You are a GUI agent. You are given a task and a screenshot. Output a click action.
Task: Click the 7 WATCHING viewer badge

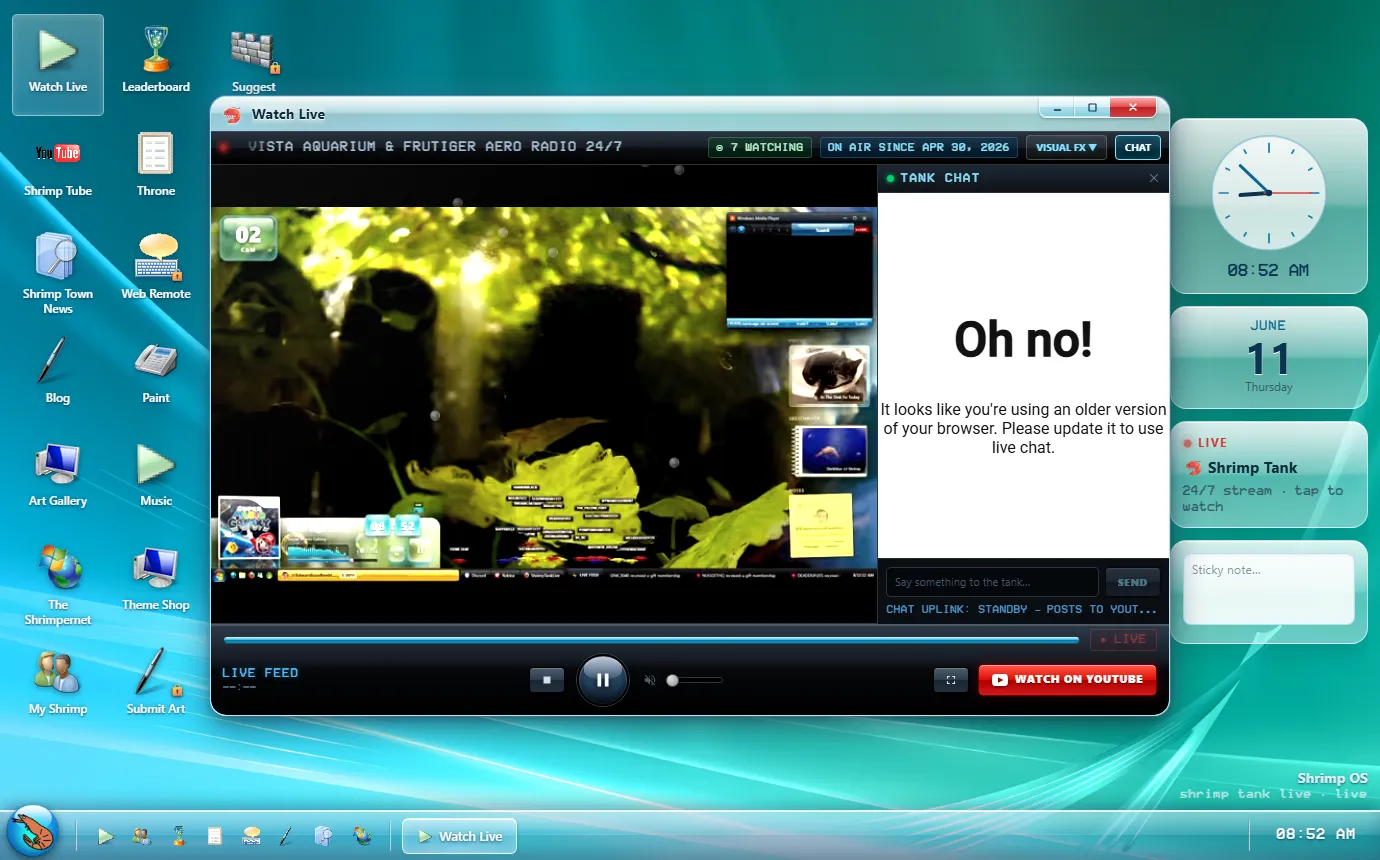click(760, 147)
